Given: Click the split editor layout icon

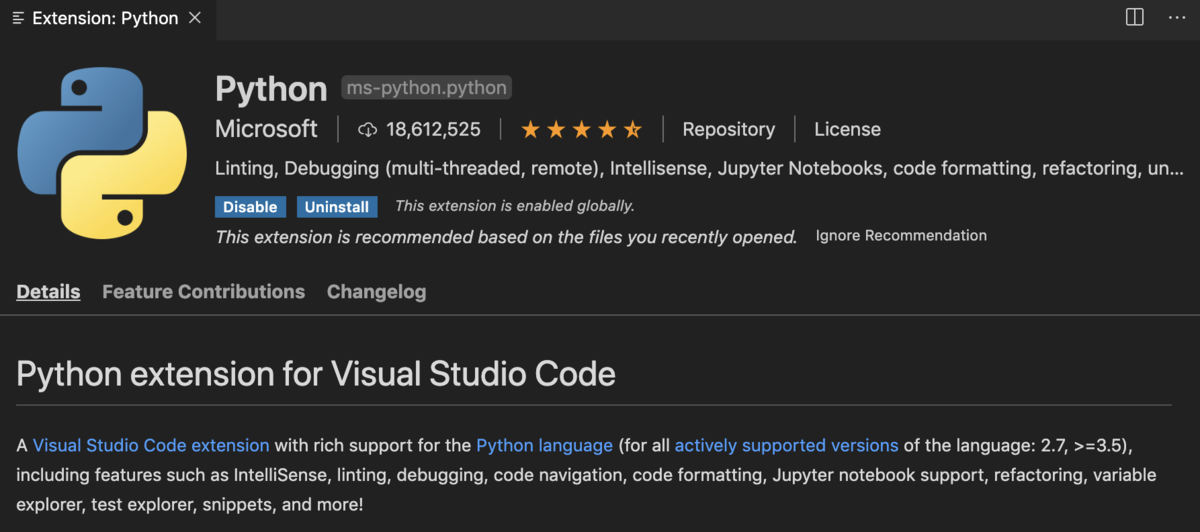Looking at the screenshot, I should pyautogui.click(x=1134, y=18).
